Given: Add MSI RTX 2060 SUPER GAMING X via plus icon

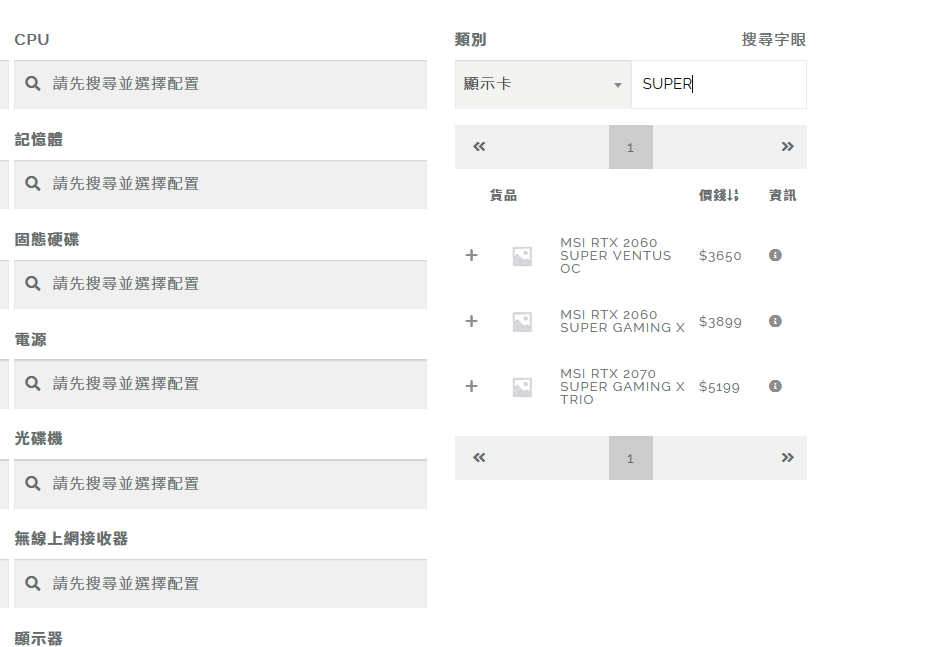Looking at the screenshot, I should (471, 321).
